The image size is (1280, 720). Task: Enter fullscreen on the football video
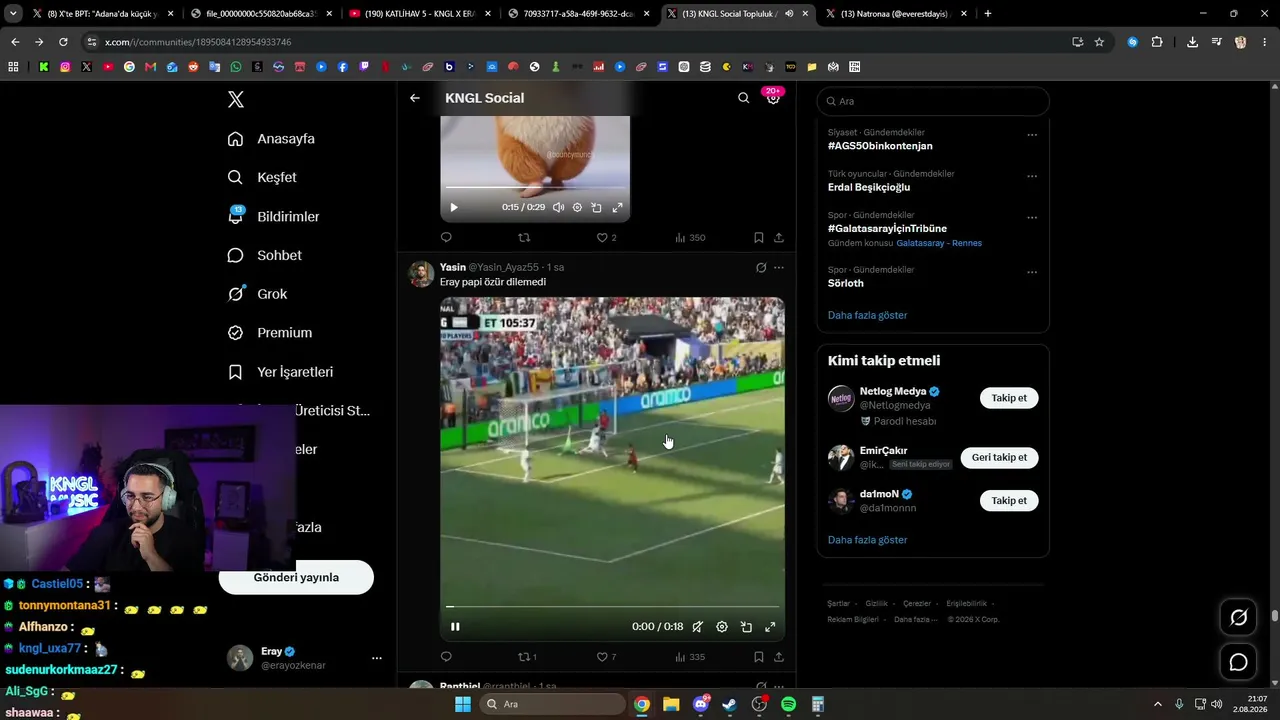[770, 627]
